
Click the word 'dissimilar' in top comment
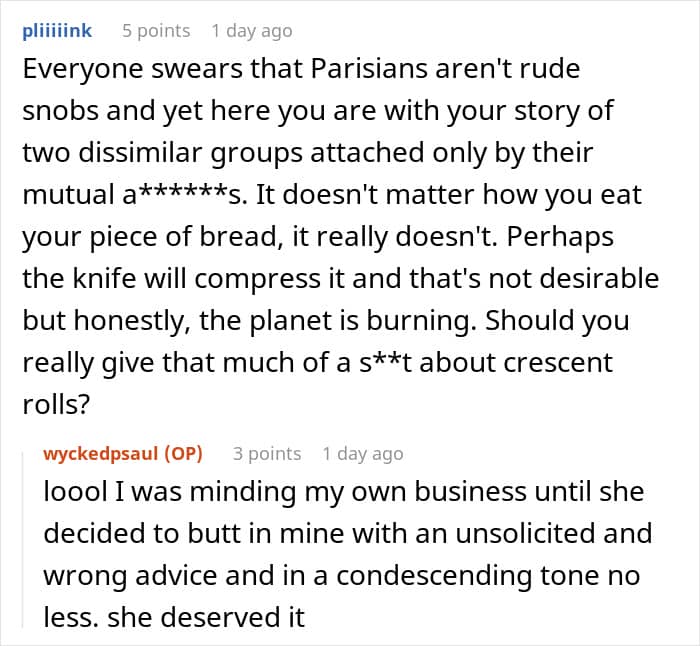coord(141,153)
